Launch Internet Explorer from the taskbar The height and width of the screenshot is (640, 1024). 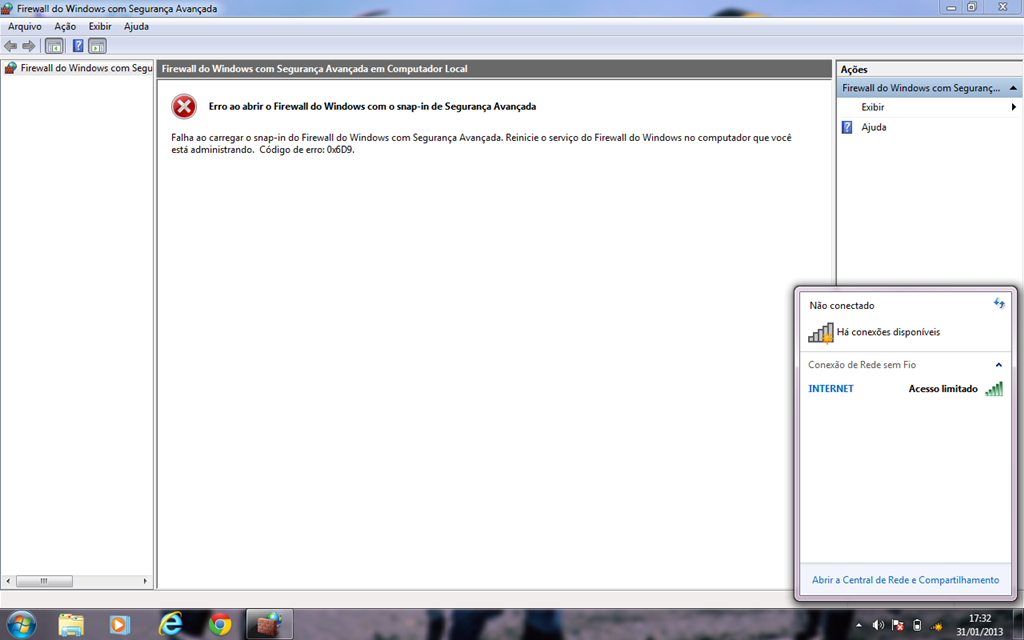pyautogui.click(x=170, y=625)
